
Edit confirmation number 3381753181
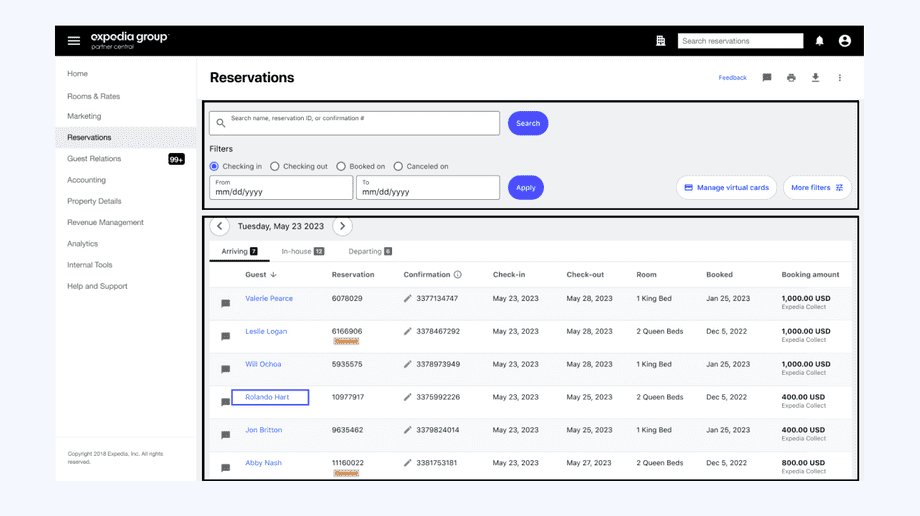(407, 463)
